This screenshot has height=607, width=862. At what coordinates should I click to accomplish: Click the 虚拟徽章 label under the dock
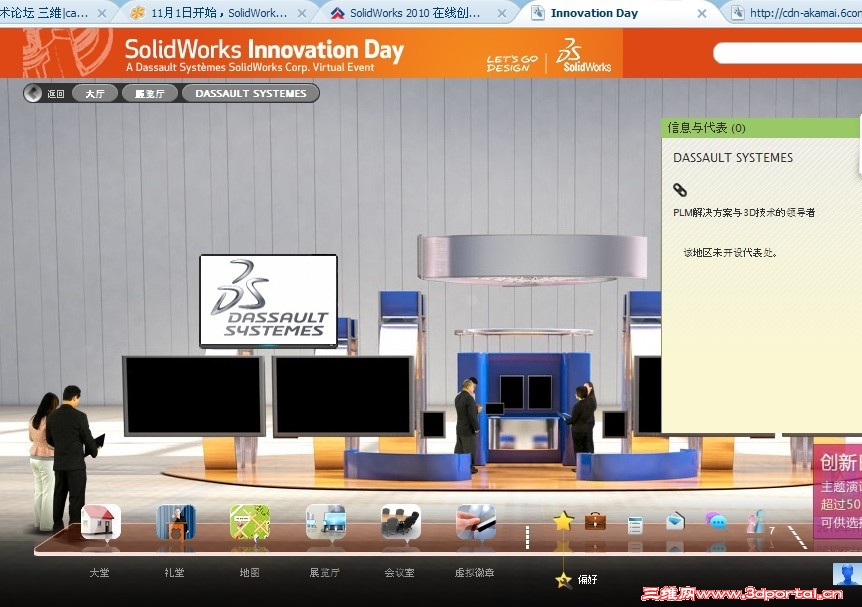click(474, 573)
